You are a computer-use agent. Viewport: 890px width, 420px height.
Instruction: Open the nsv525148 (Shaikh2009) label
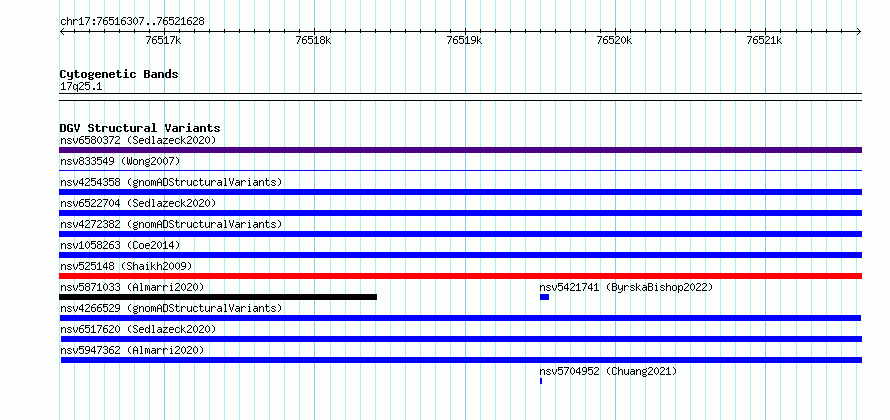[x=126, y=266]
